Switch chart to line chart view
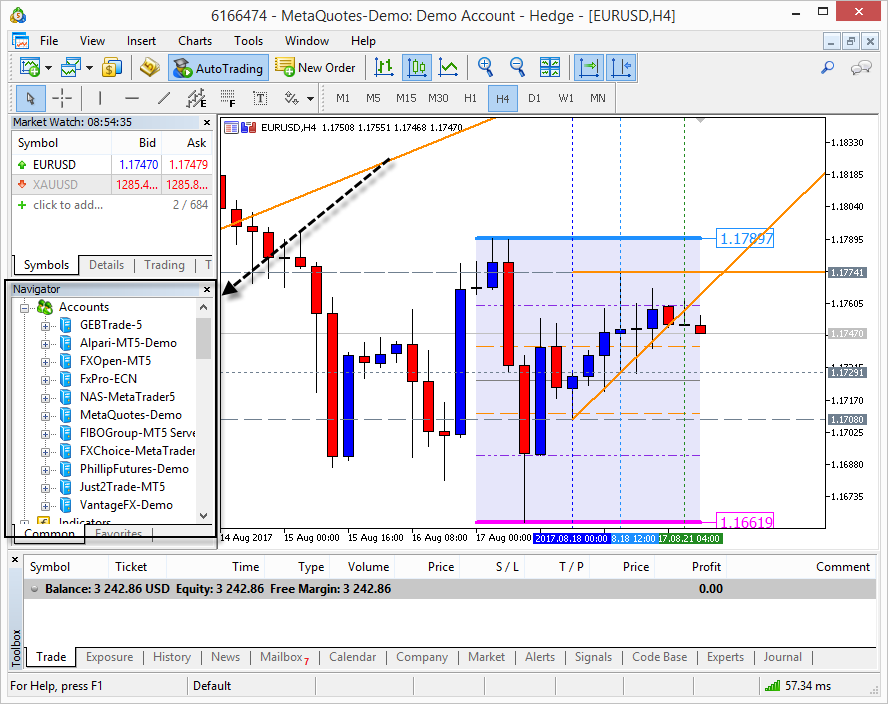 pyautogui.click(x=449, y=67)
